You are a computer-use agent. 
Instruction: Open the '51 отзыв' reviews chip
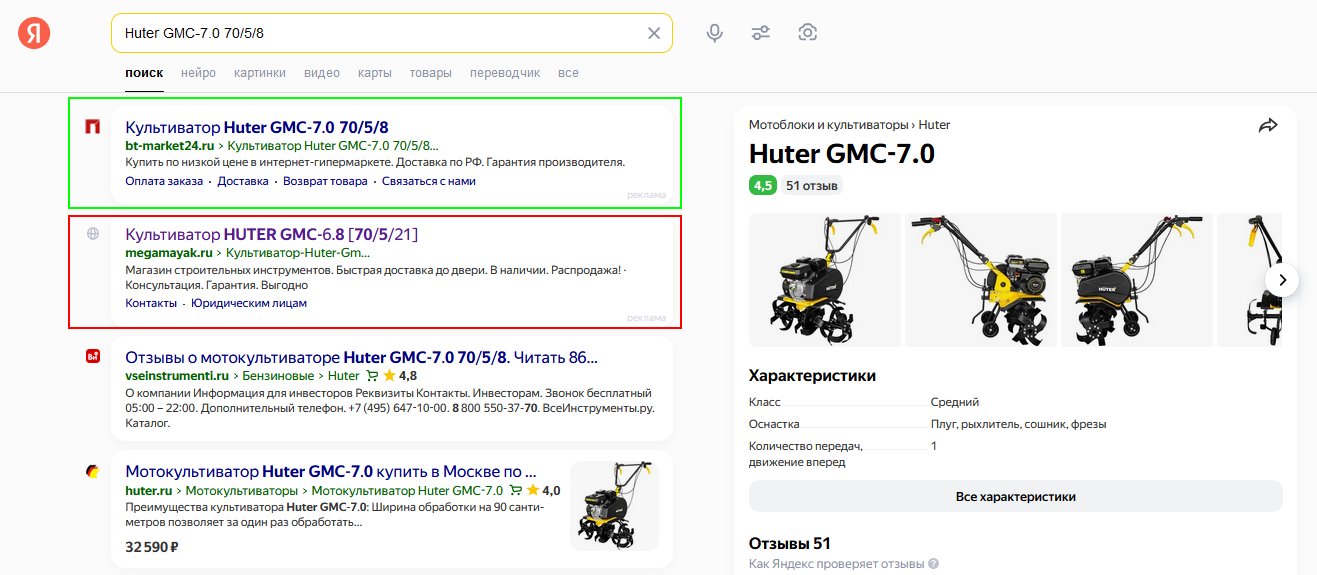tap(812, 185)
